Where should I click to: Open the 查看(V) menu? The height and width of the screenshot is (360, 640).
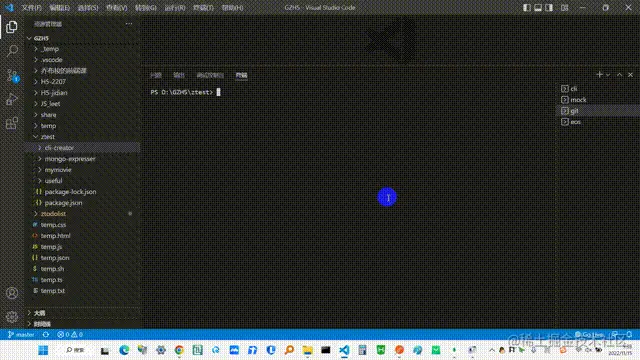pos(117,8)
